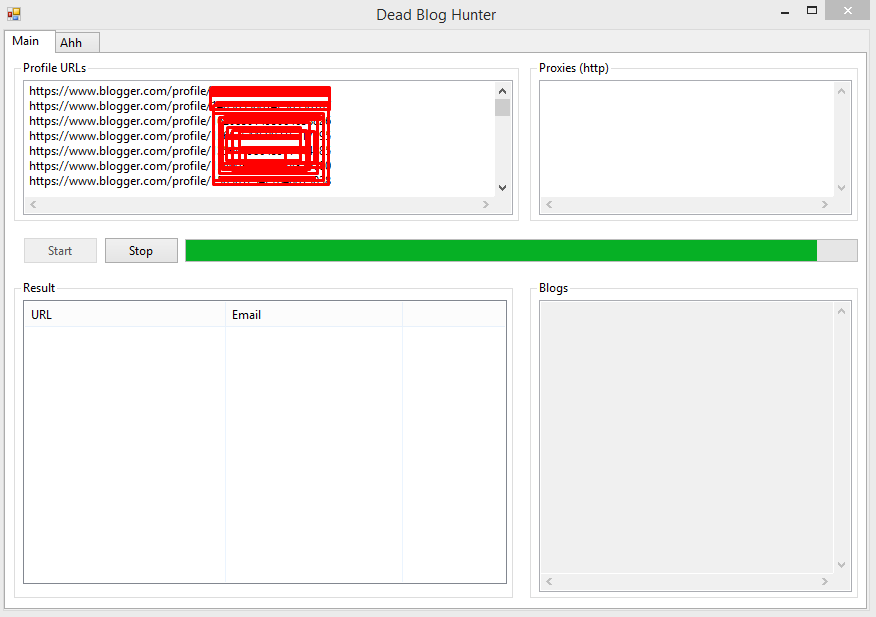Click Proxies box scroll down arrow
This screenshot has height=617, width=876.
(841, 188)
